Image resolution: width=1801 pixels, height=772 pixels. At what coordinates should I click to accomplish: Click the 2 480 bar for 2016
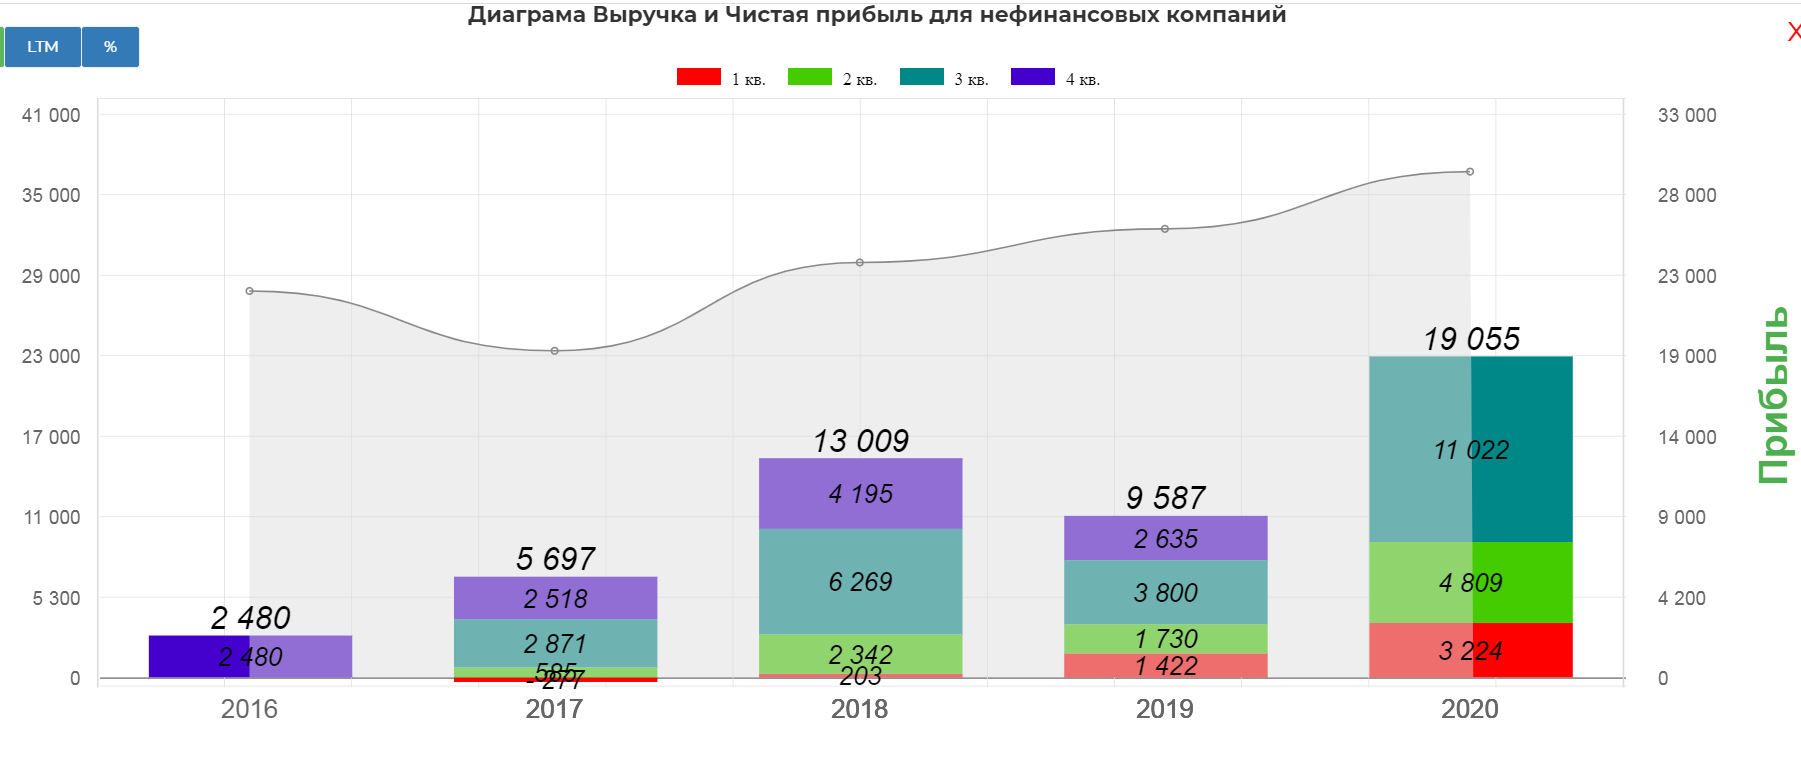click(x=250, y=656)
